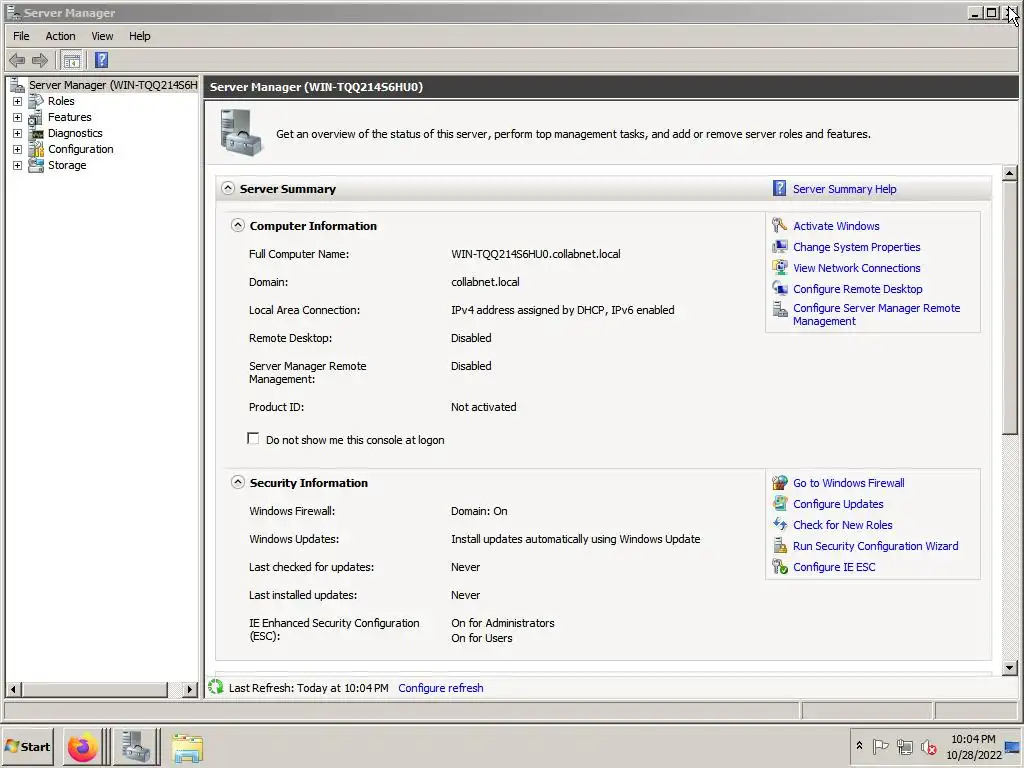This screenshot has height=768, width=1024.
Task: Click the Run Security Configuration Wizard icon
Action: (780, 546)
